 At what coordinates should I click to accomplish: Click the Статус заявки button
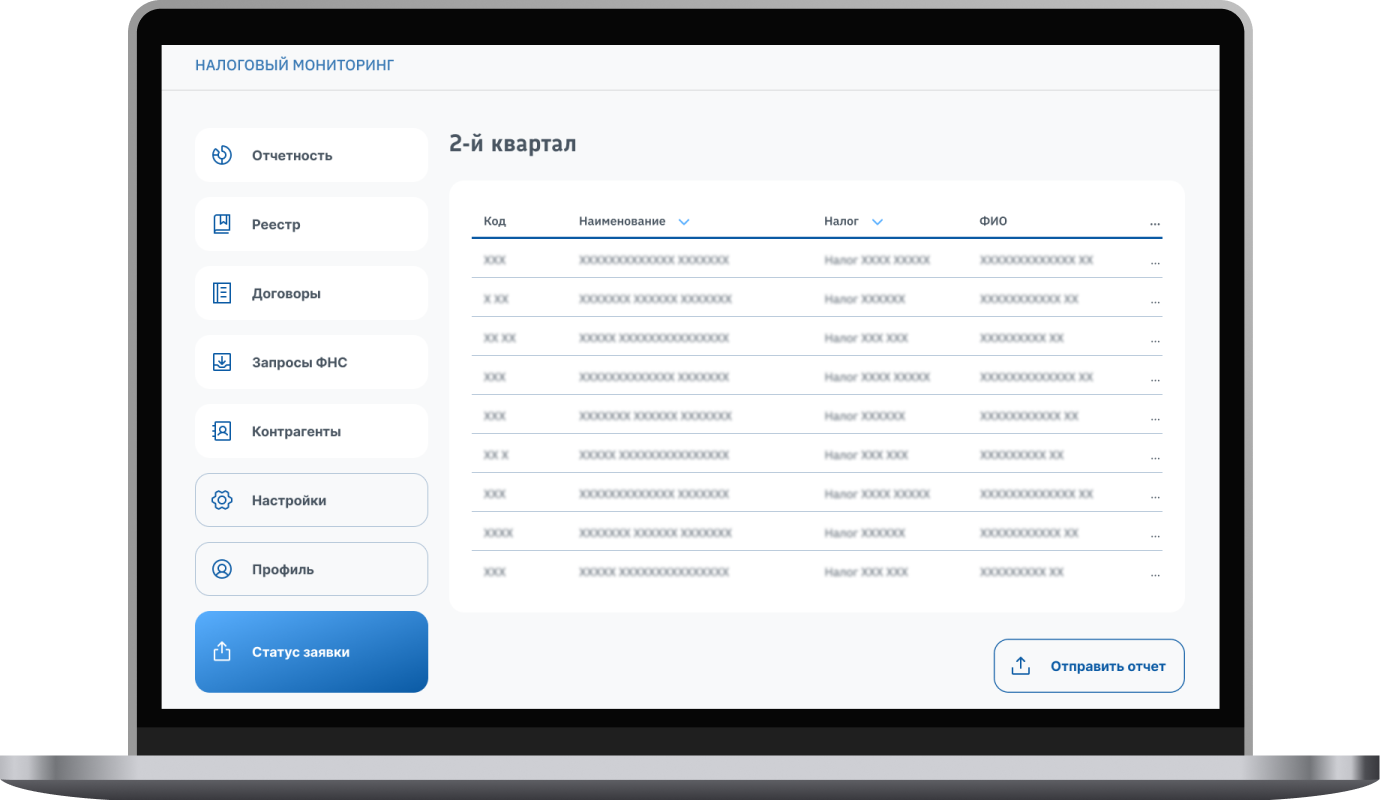(x=311, y=652)
